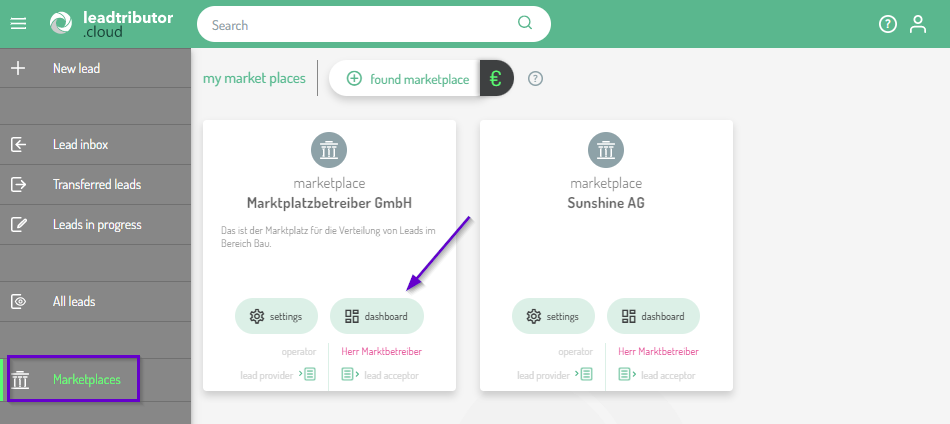Open settings for Marktplatzbetreiber GmbH
This screenshot has height=424, width=950.
(x=276, y=316)
